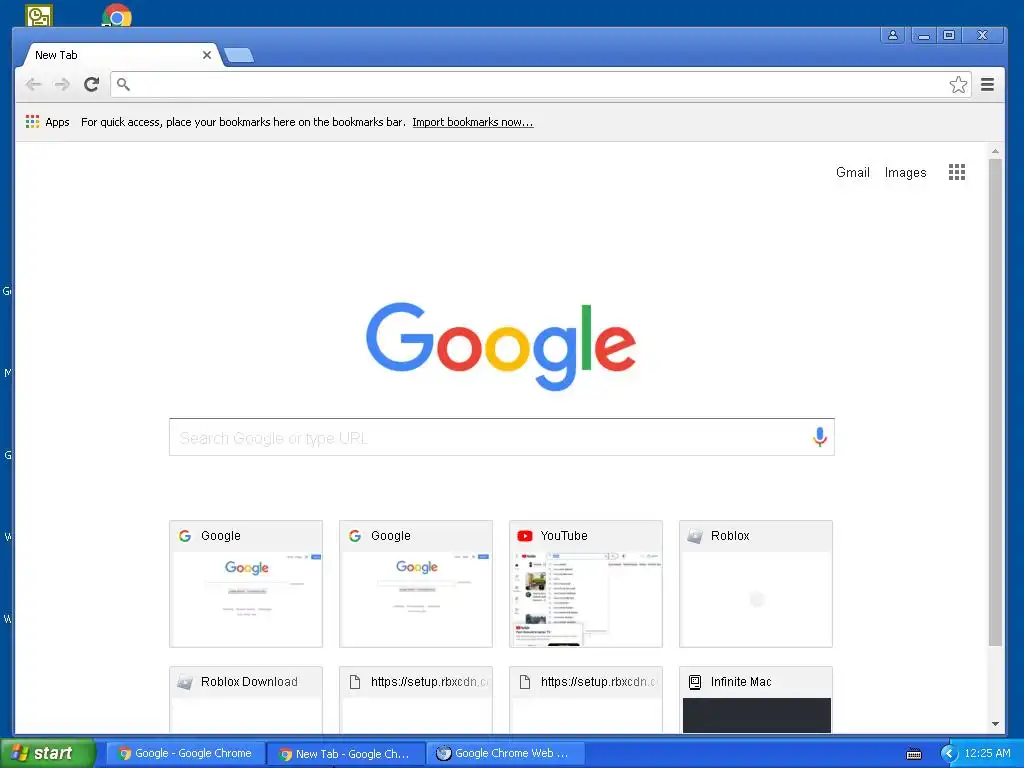
Task: Switch to Google - Google Chrome taskbar window
Action: 185,754
